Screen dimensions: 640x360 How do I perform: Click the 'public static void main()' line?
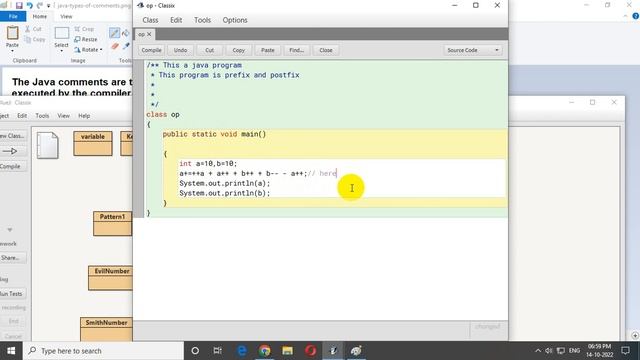pyautogui.click(x=214, y=134)
